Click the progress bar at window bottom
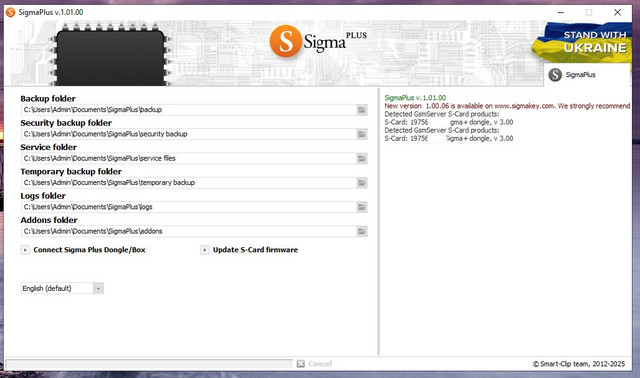Image resolution: width=640 pixels, height=378 pixels. point(149,364)
